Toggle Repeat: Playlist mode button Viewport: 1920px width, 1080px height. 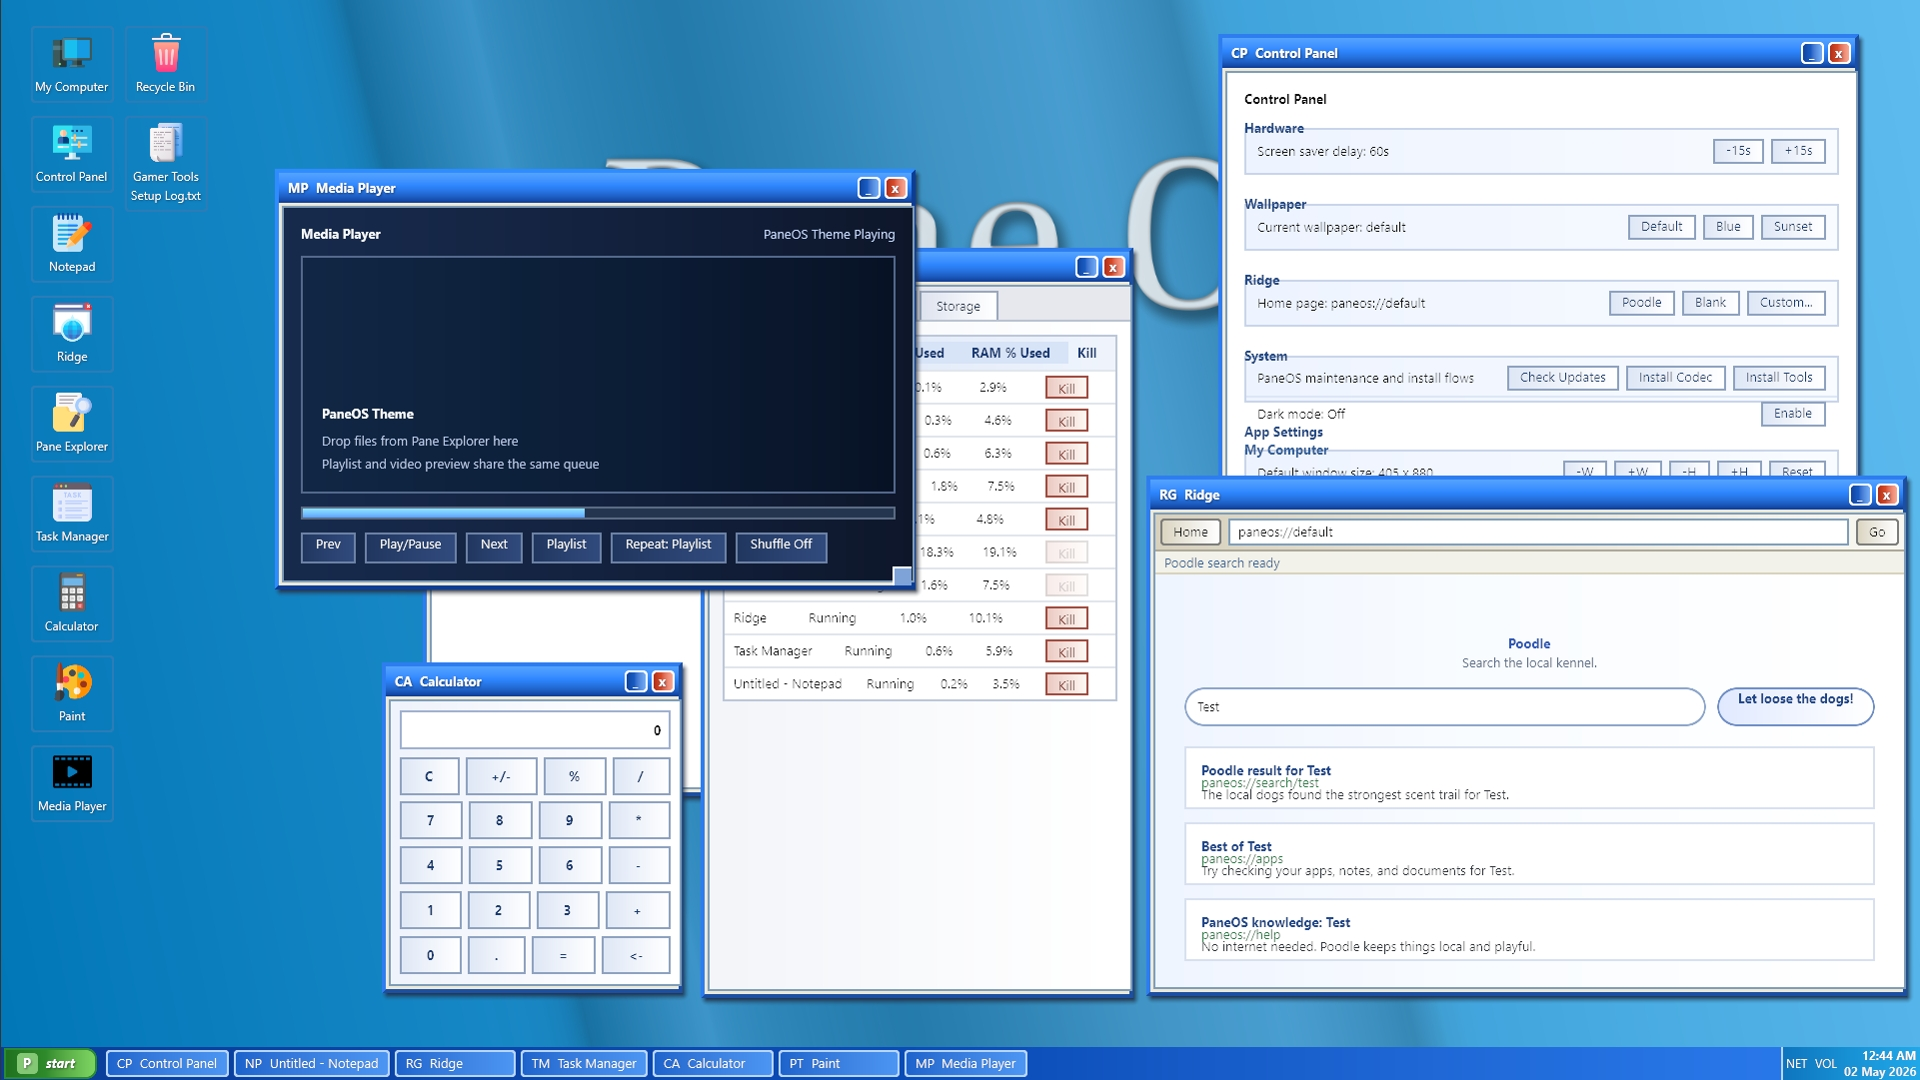click(x=668, y=546)
